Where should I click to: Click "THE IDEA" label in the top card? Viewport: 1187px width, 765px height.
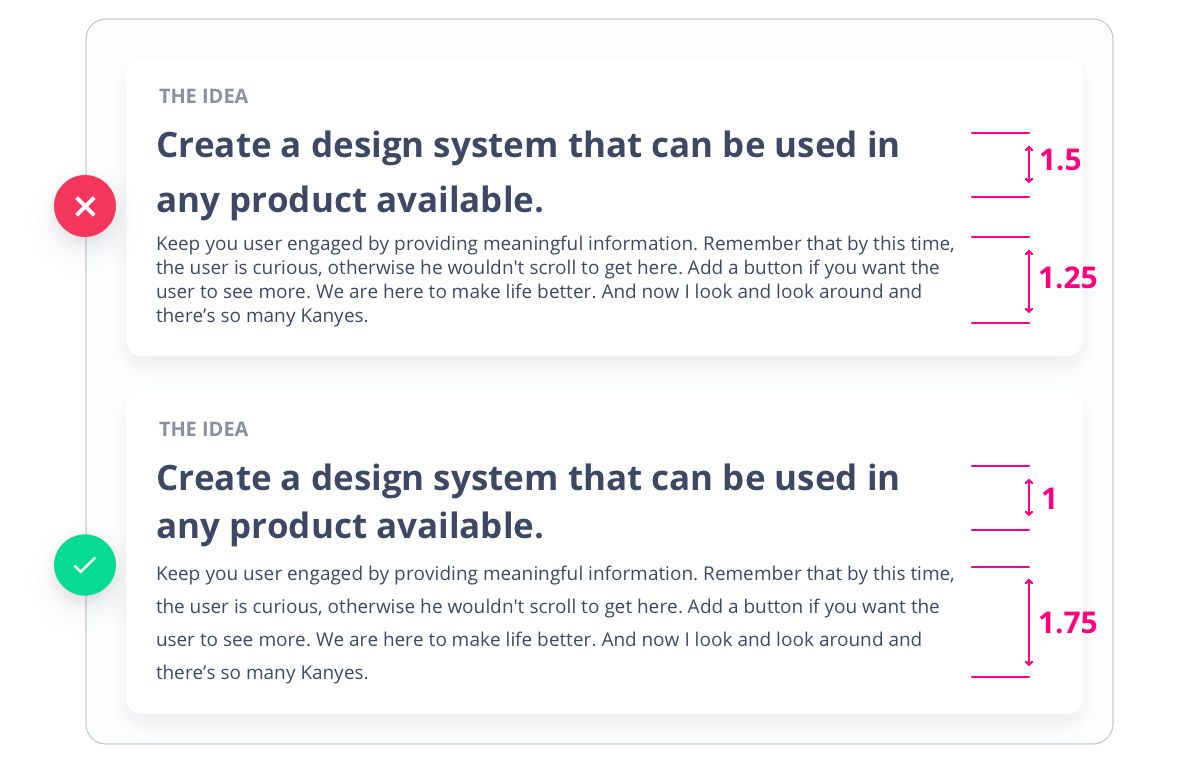(x=203, y=96)
